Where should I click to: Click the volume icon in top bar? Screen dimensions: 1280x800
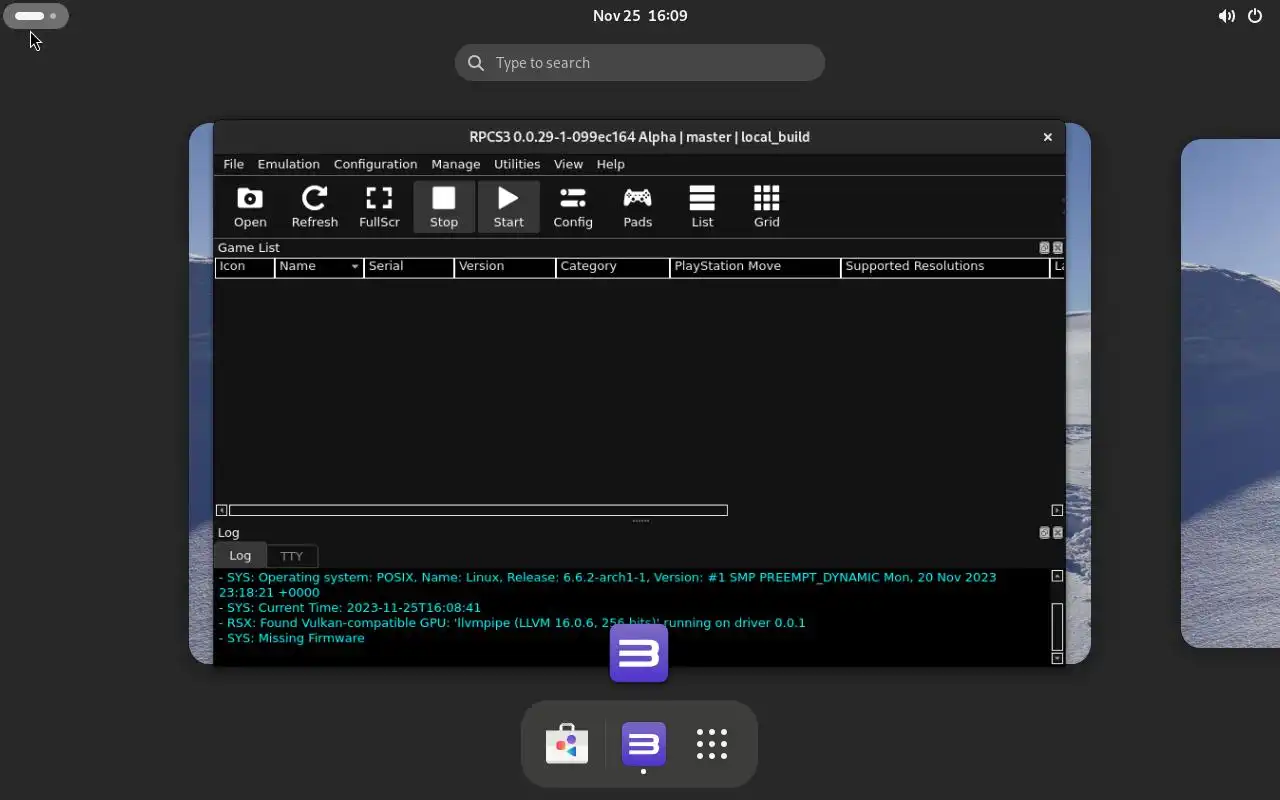coord(1226,16)
